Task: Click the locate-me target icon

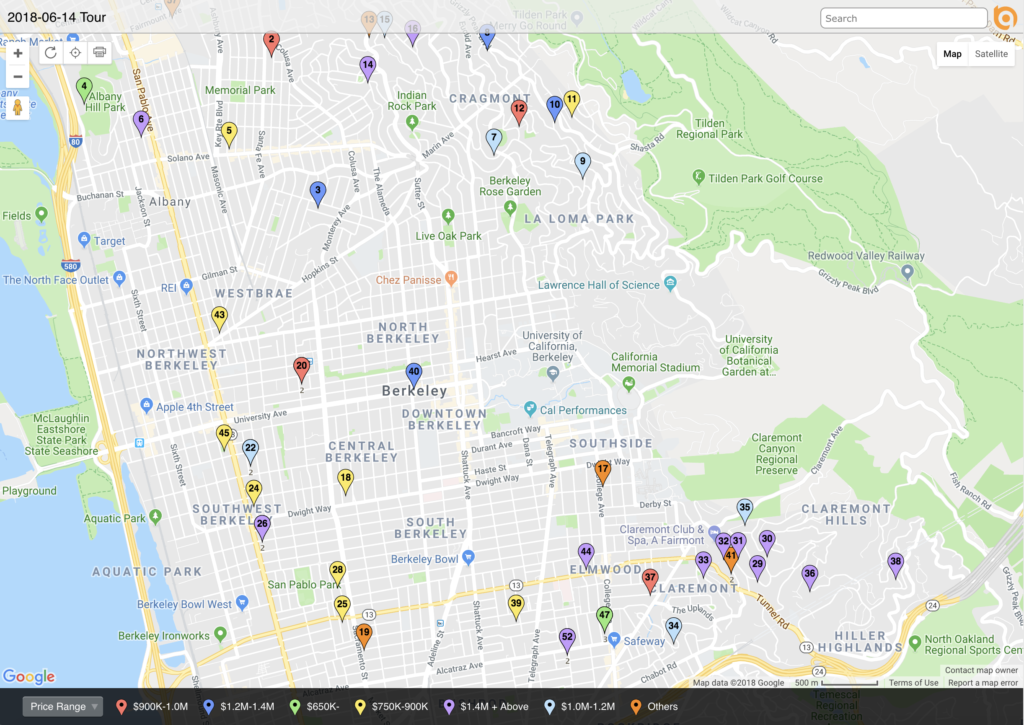Action: [75, 53]
